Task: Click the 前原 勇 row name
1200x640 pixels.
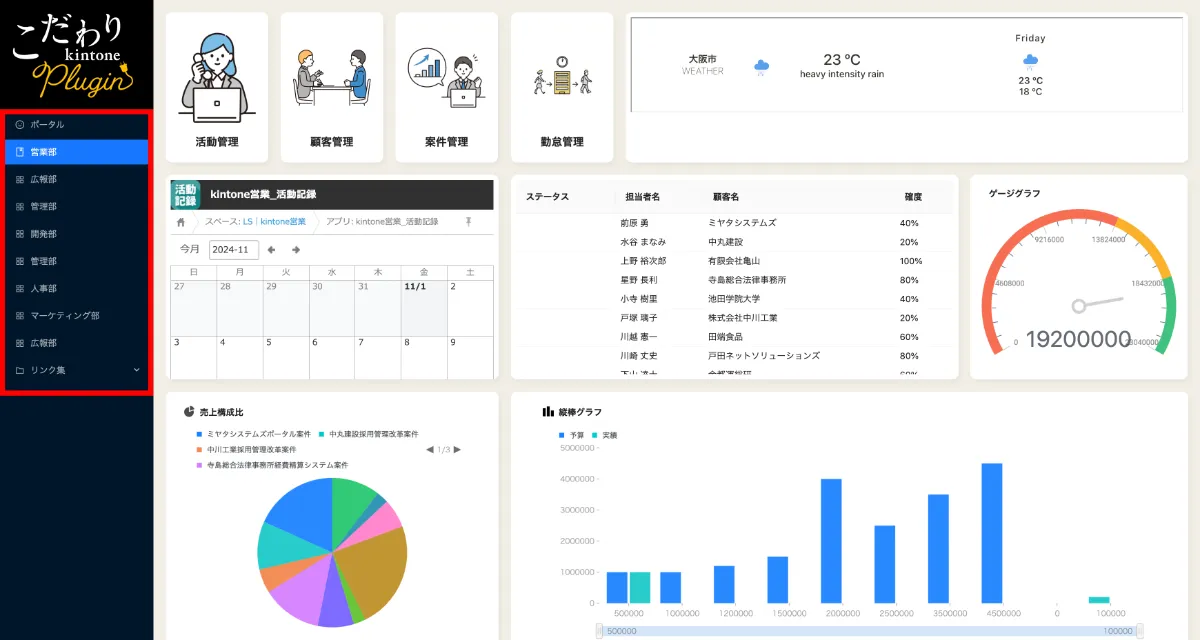Action: 634,223
